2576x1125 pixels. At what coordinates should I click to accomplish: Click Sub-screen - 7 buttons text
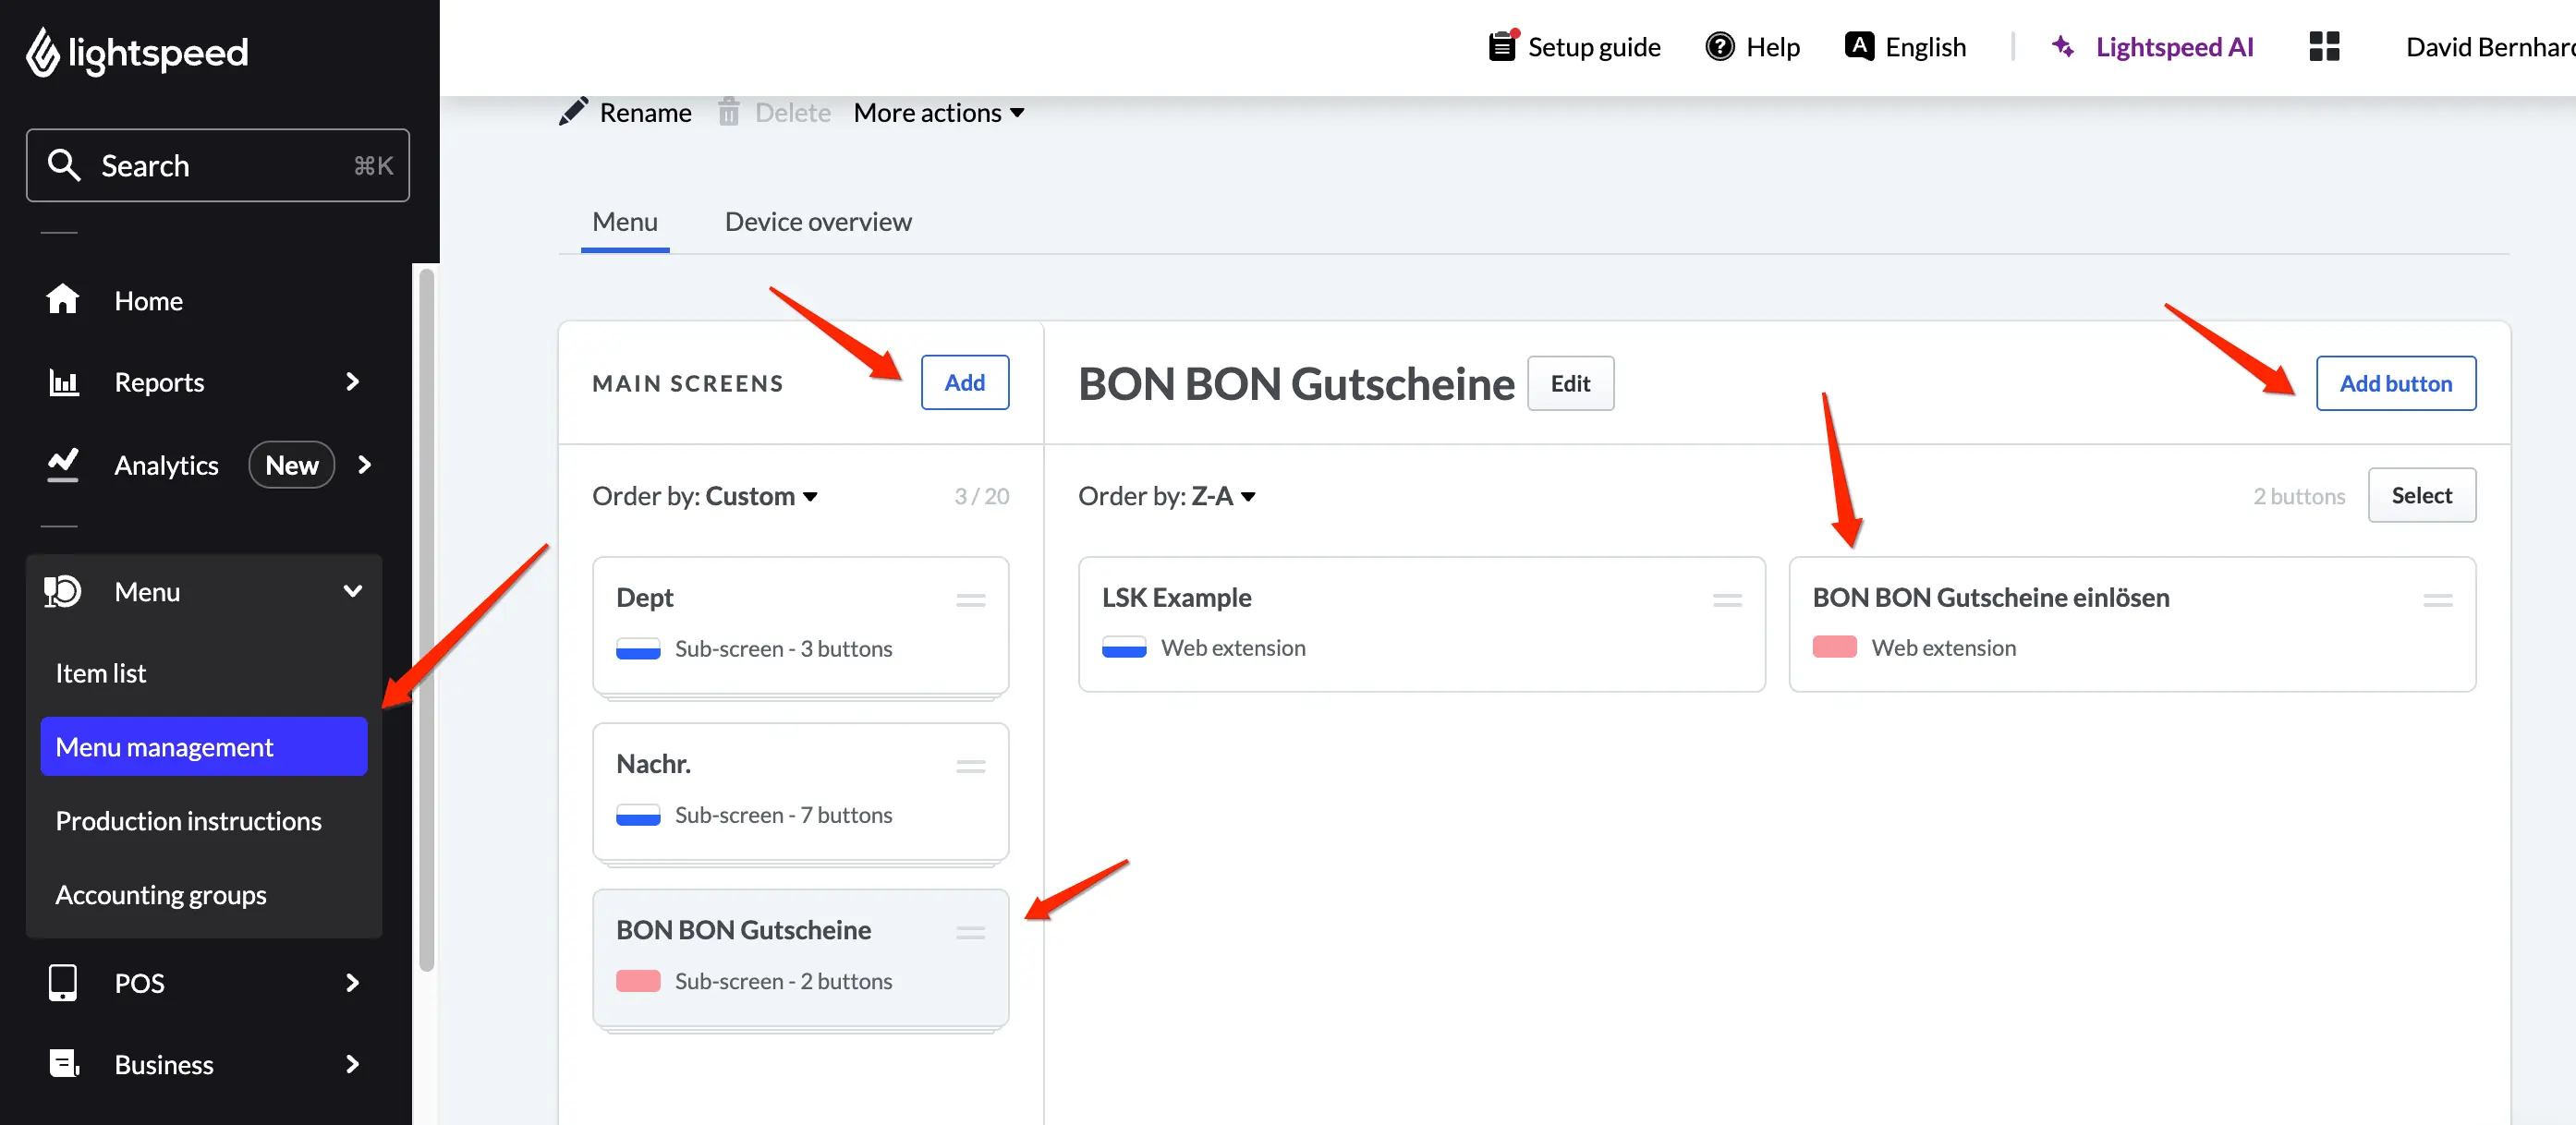783,815
